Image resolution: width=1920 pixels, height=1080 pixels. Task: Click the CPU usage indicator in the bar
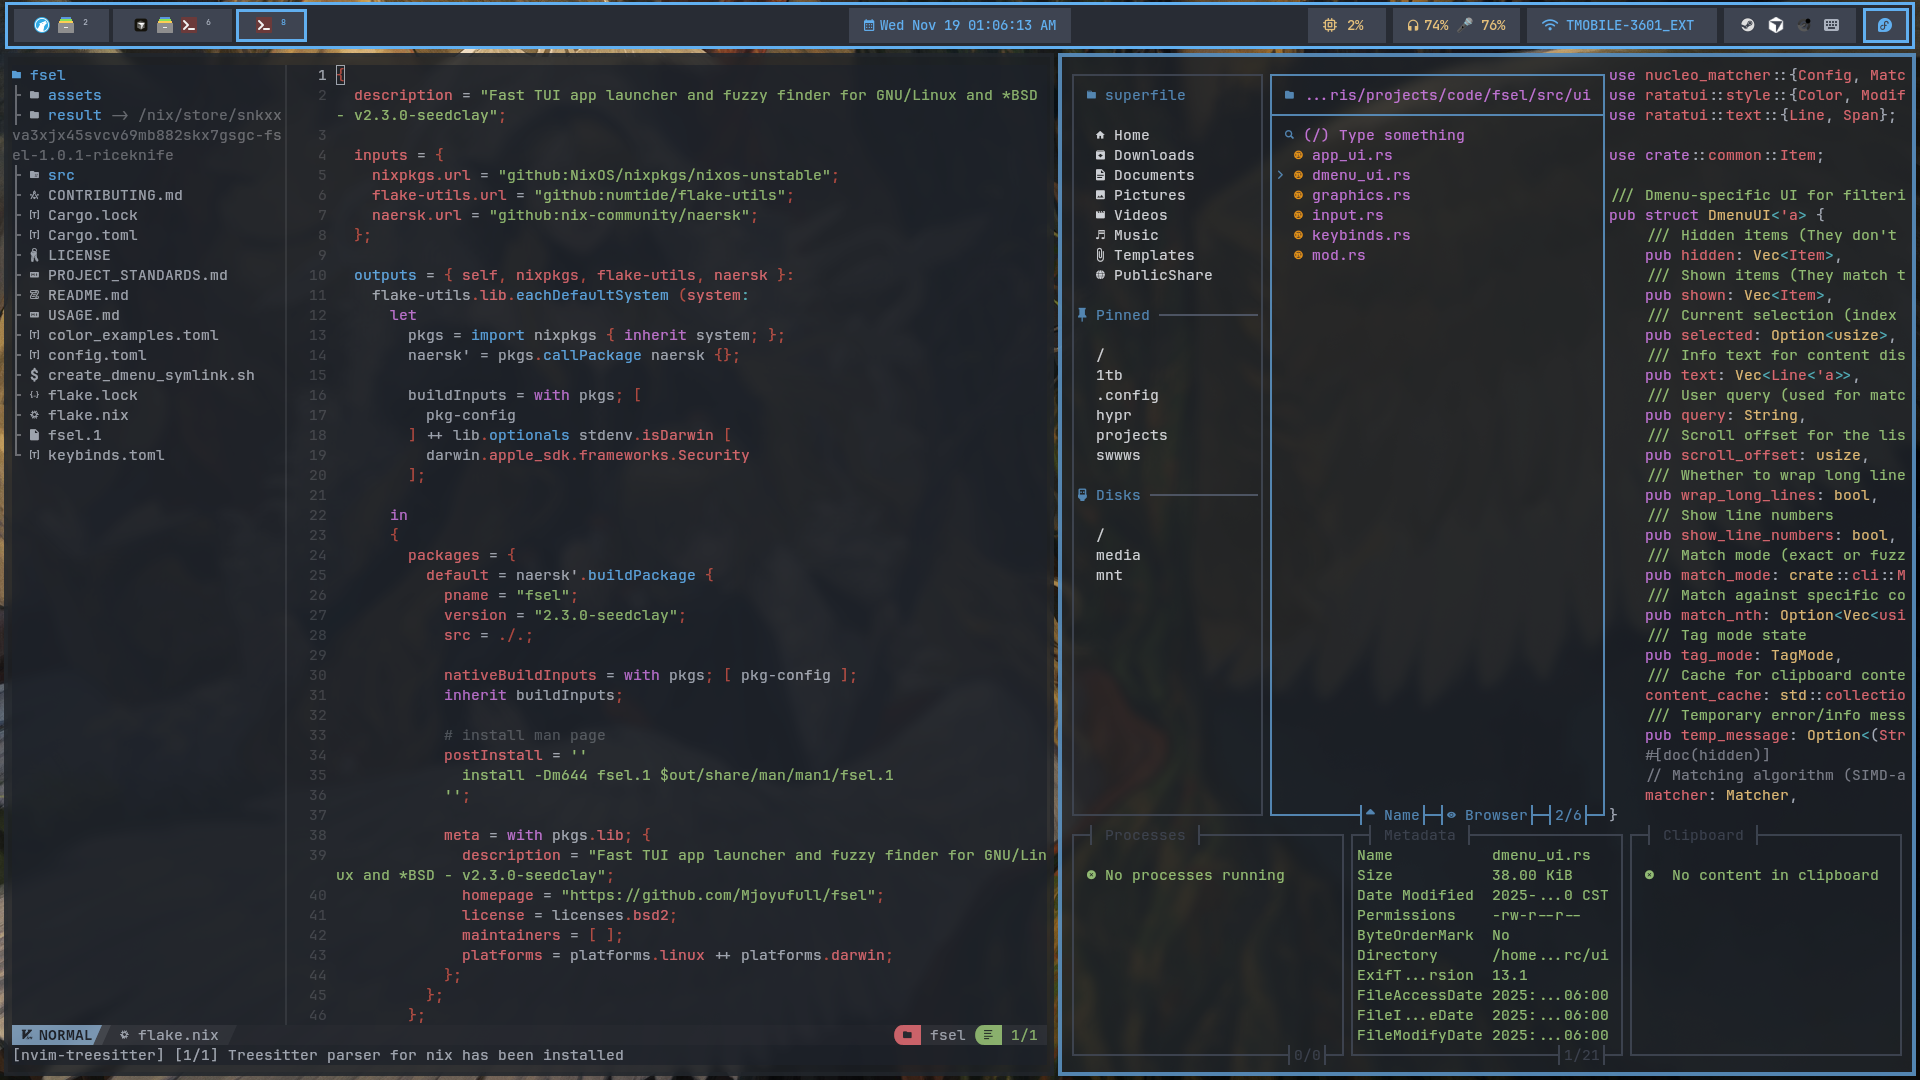(1344, 25)
